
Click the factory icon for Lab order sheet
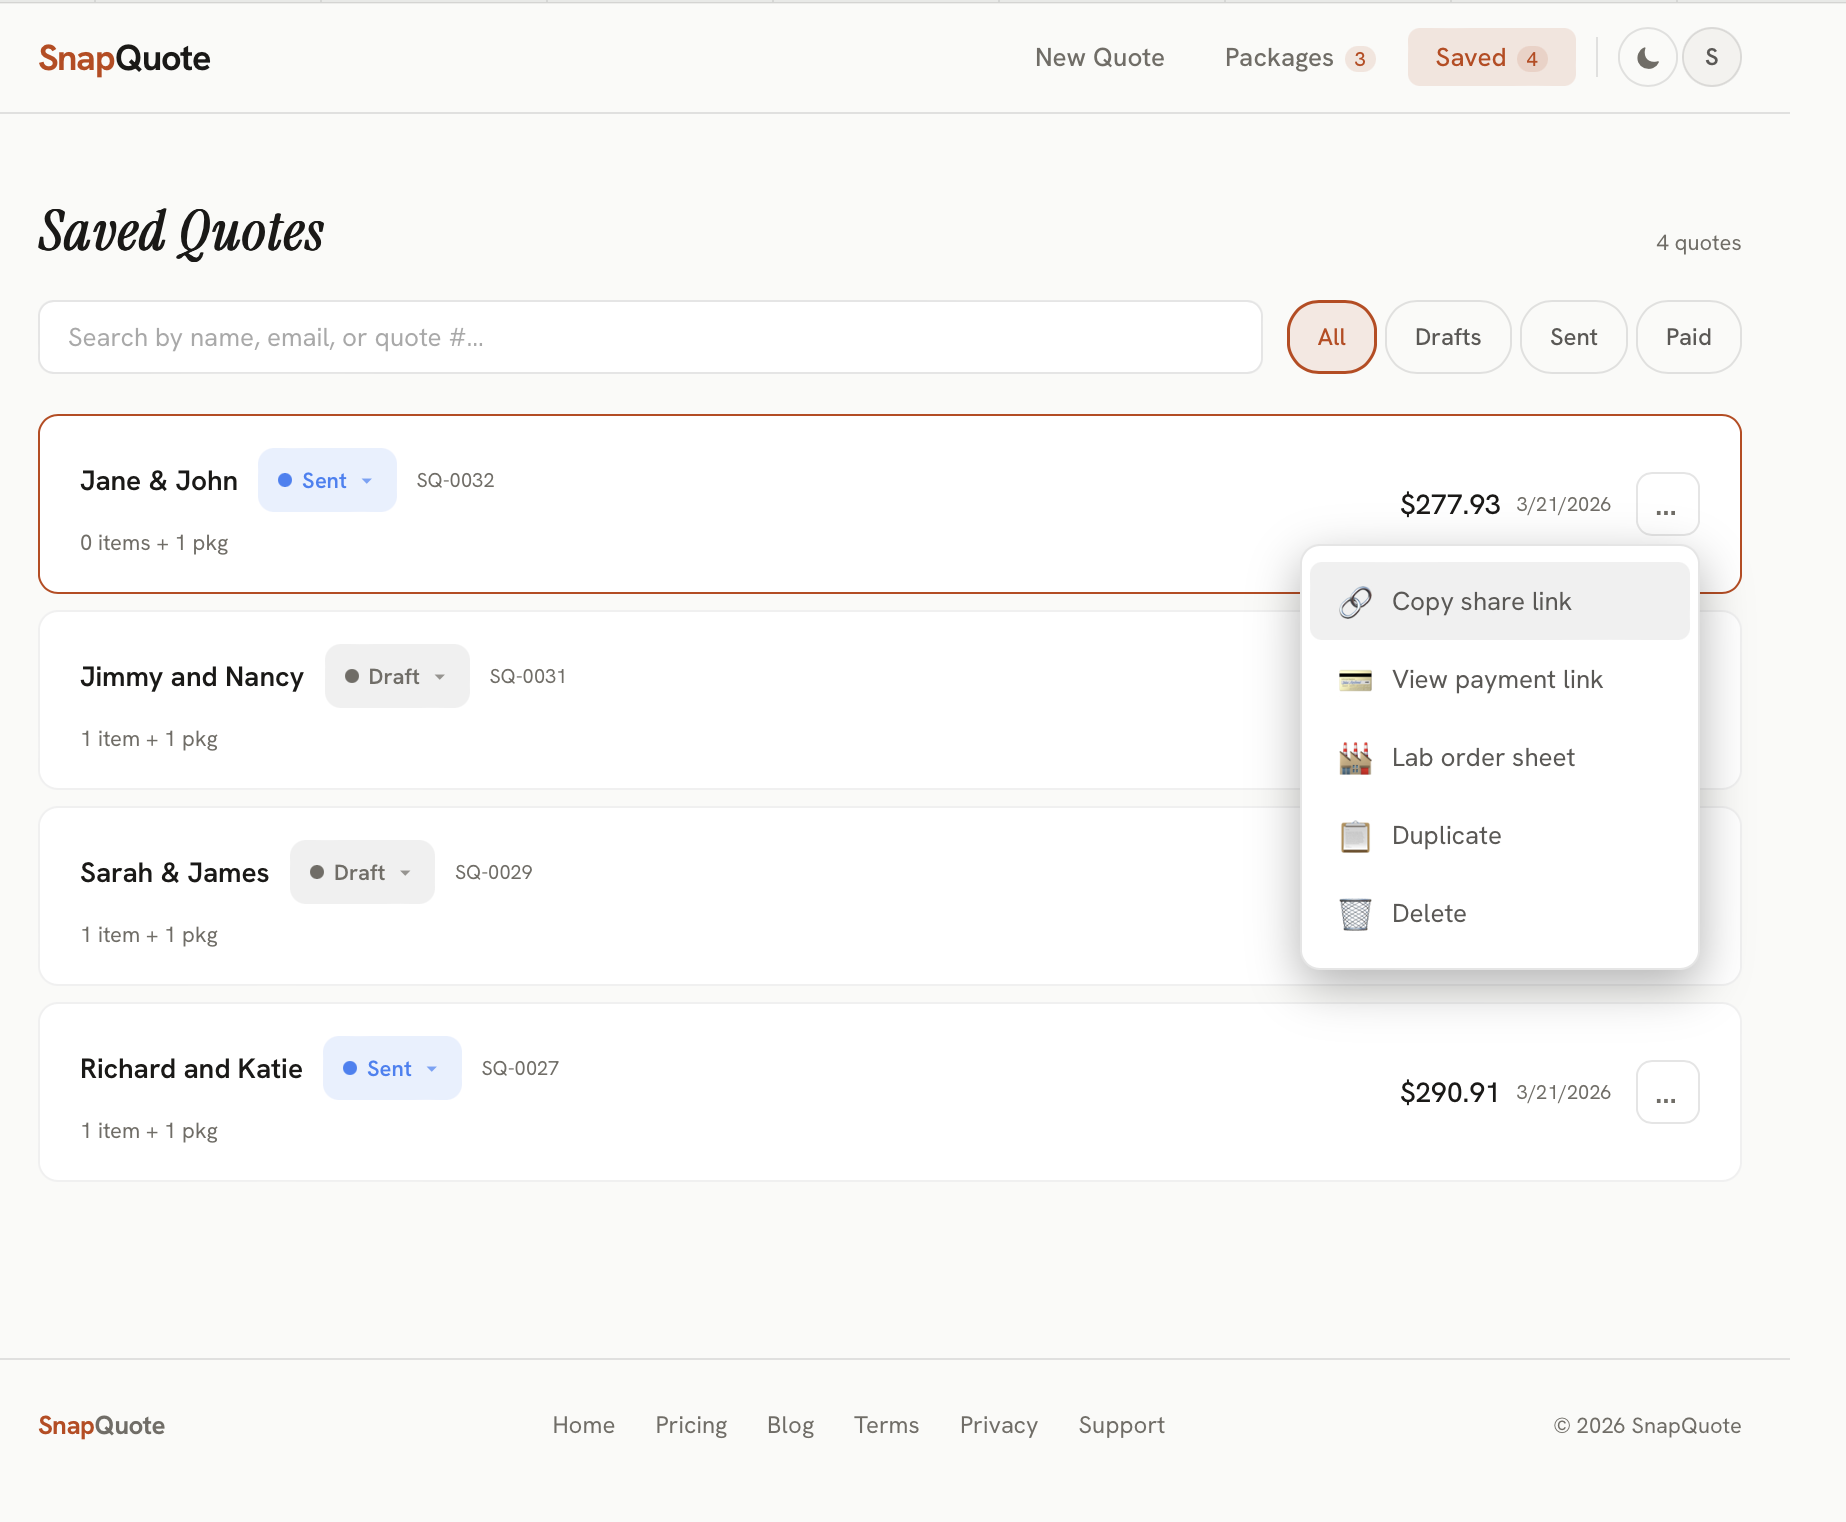pyautogui.click(x=1355, y=758)
